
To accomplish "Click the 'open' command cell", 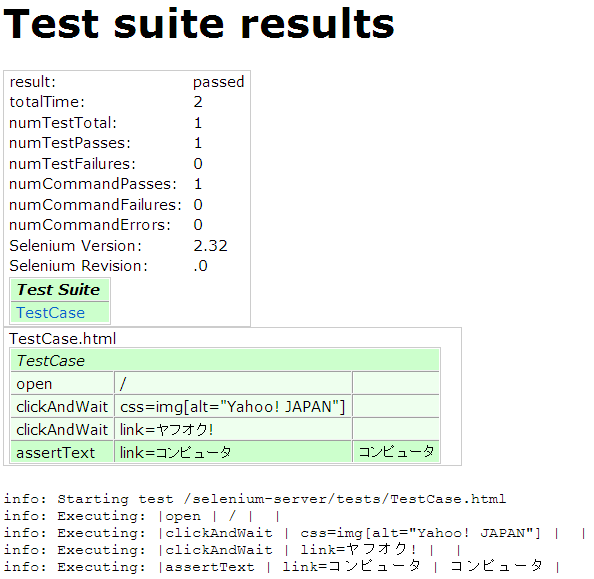I will 62,383.
